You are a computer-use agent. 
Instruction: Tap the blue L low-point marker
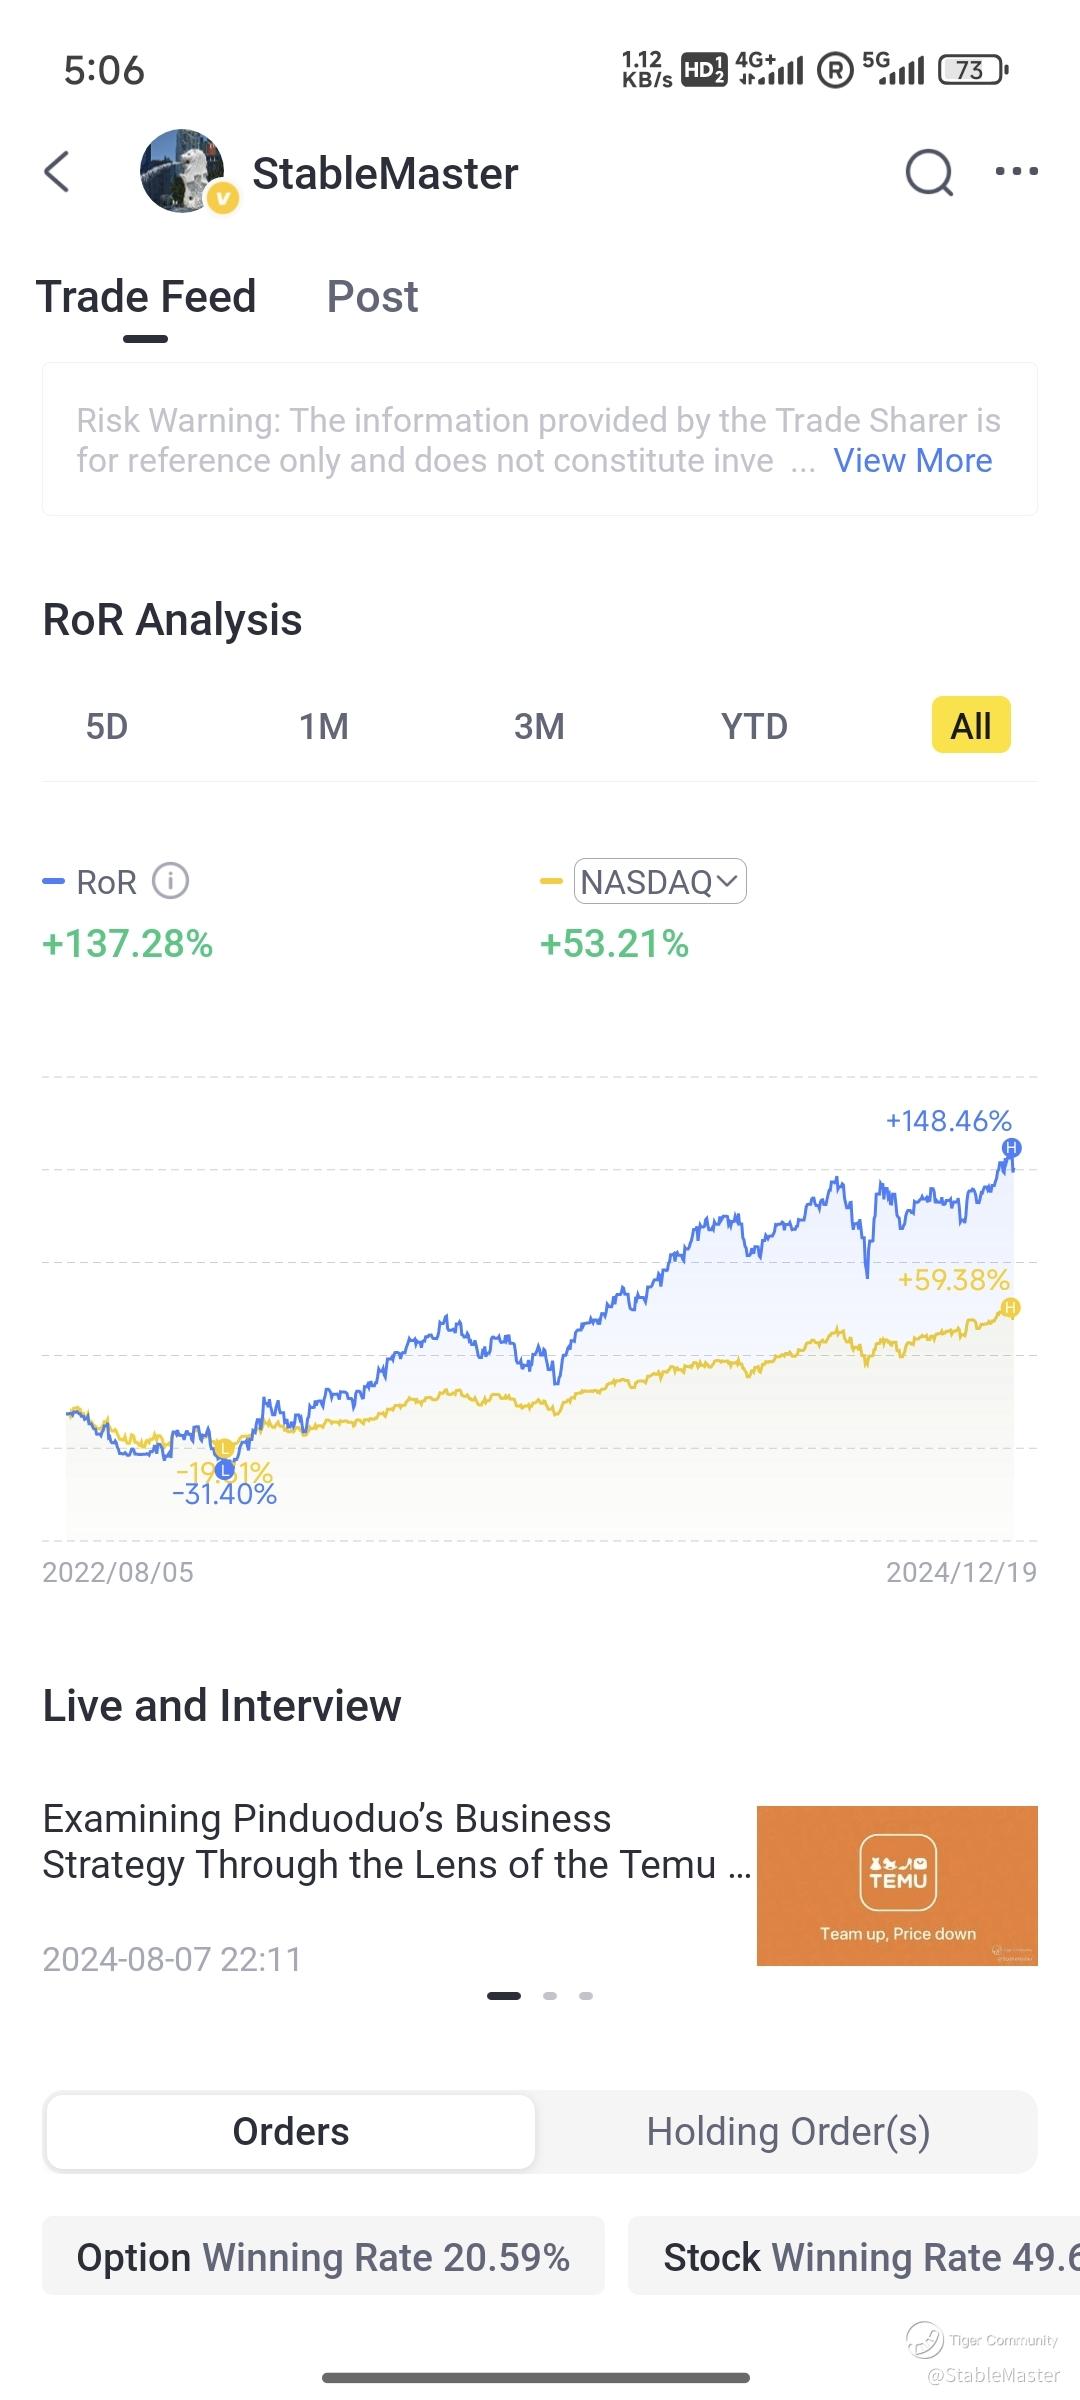[x=224, y=1469]
